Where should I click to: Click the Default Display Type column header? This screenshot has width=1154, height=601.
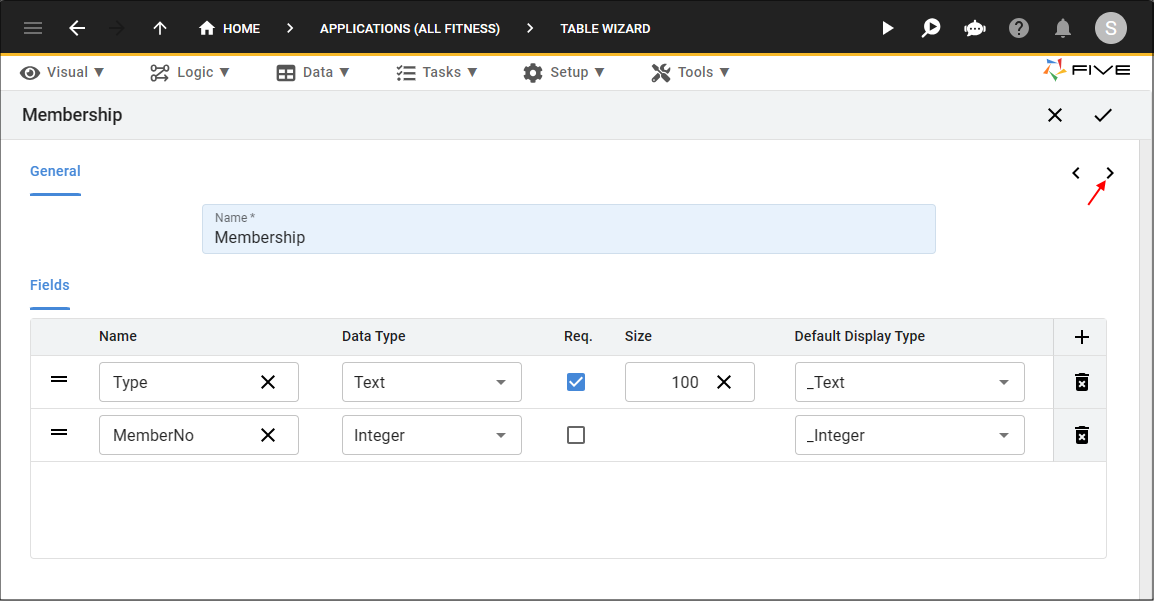pos(859,336)
